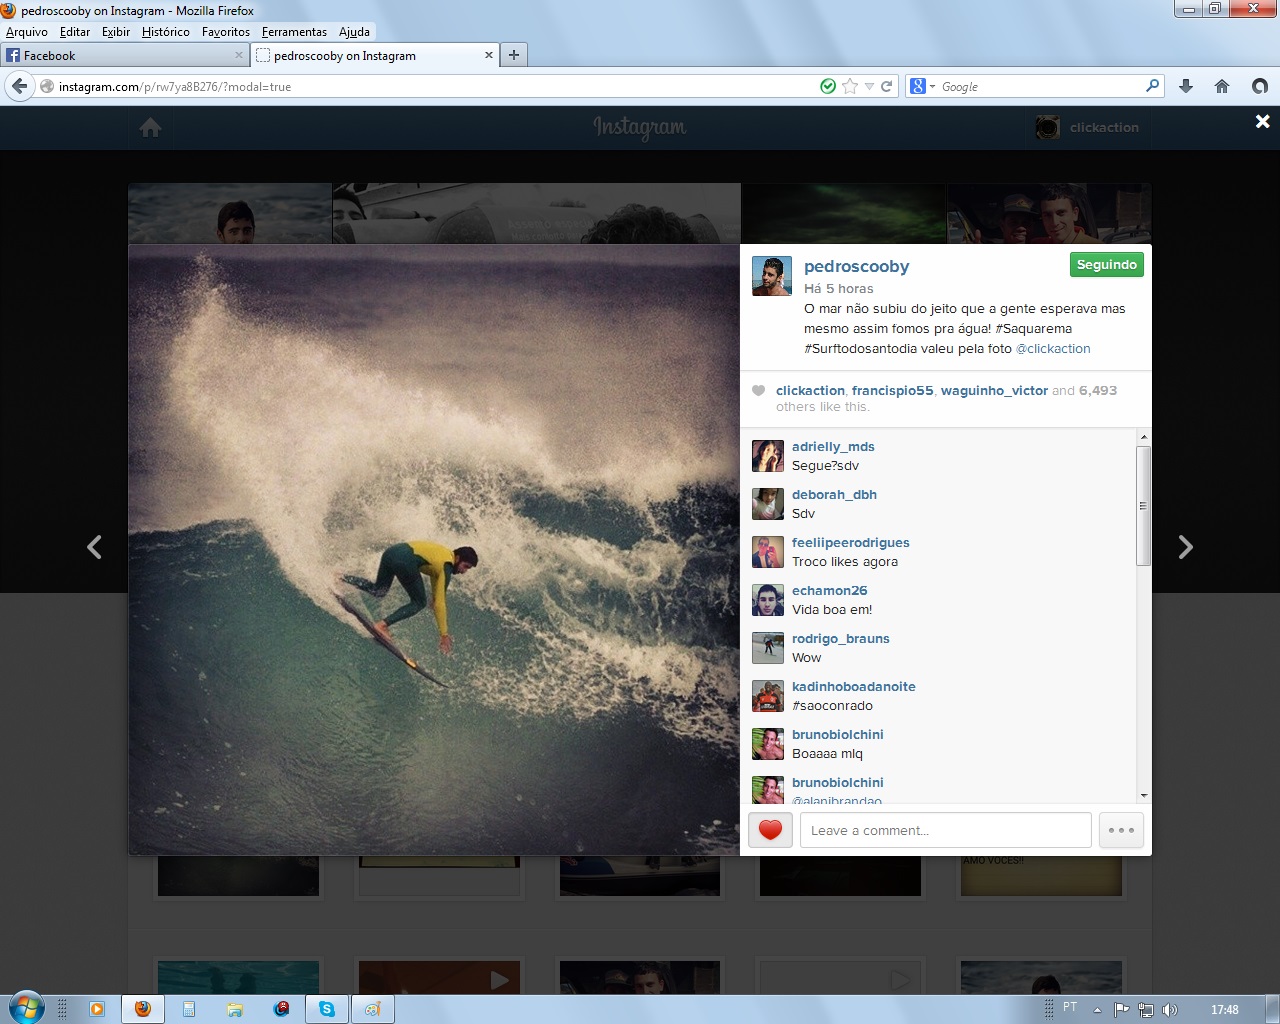Screen dimensions: 1280x1024
Task: Expand the URL history dropdown arrow
Action: tap(869, 87)
